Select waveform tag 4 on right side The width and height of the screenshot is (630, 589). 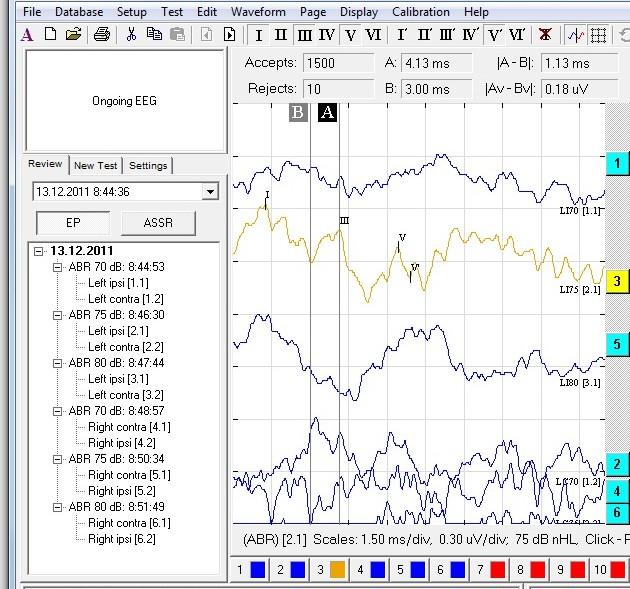pyautogui.click(x=618, y=491)
